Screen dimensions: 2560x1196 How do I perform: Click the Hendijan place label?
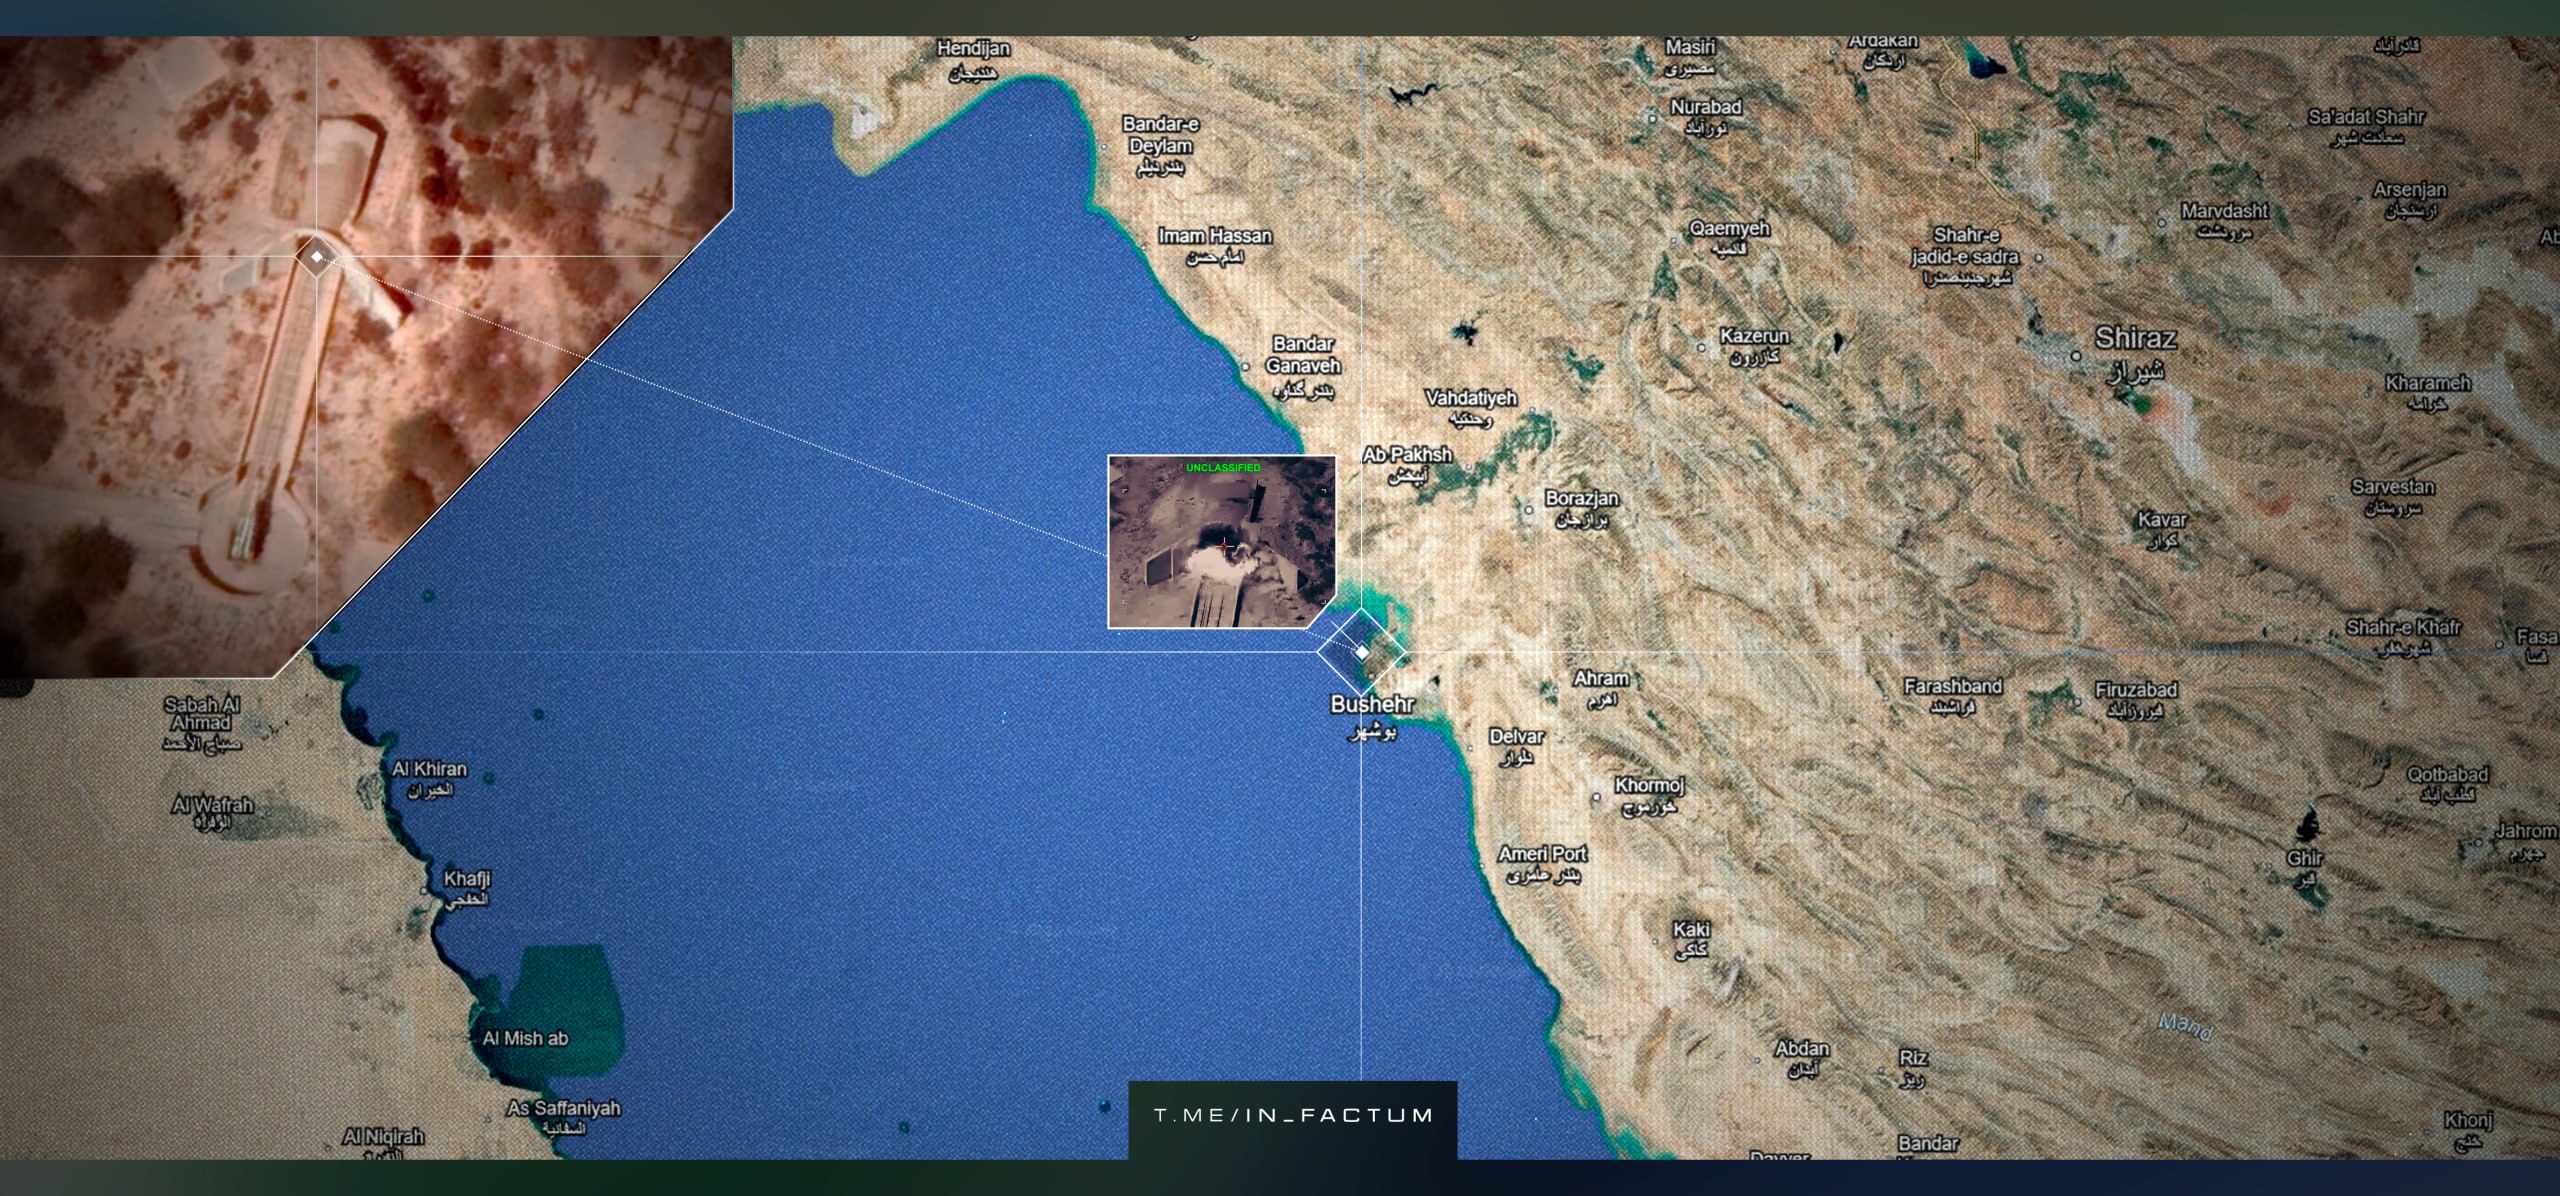tap(973, 49)
